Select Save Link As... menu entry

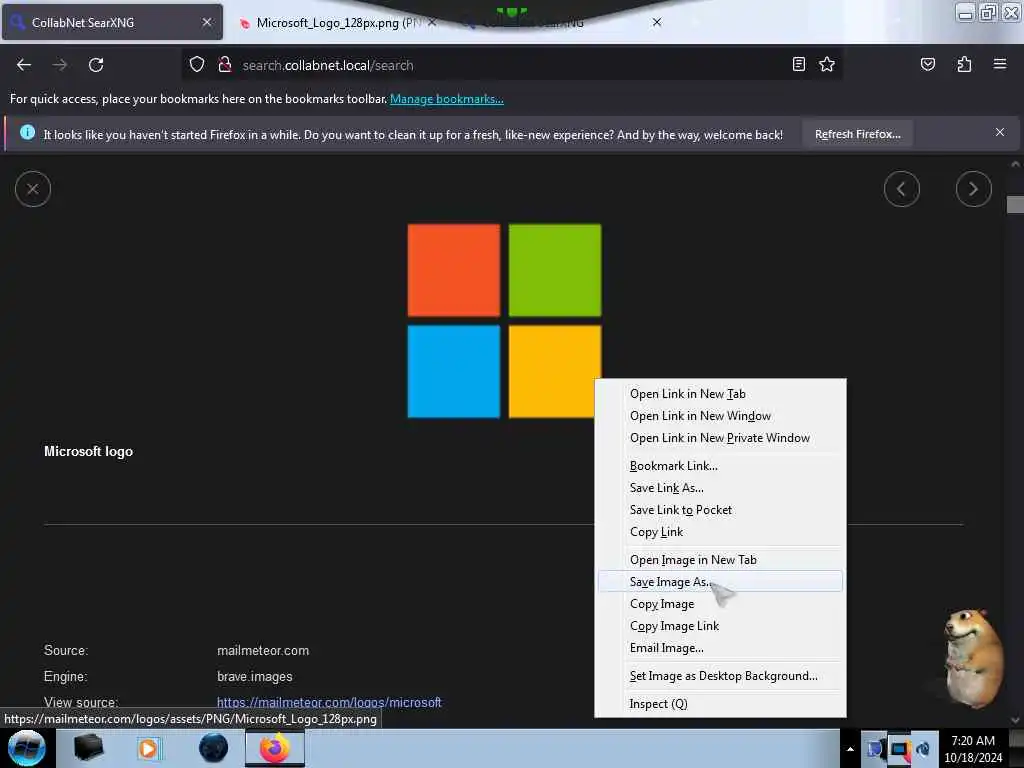(720, 488)
